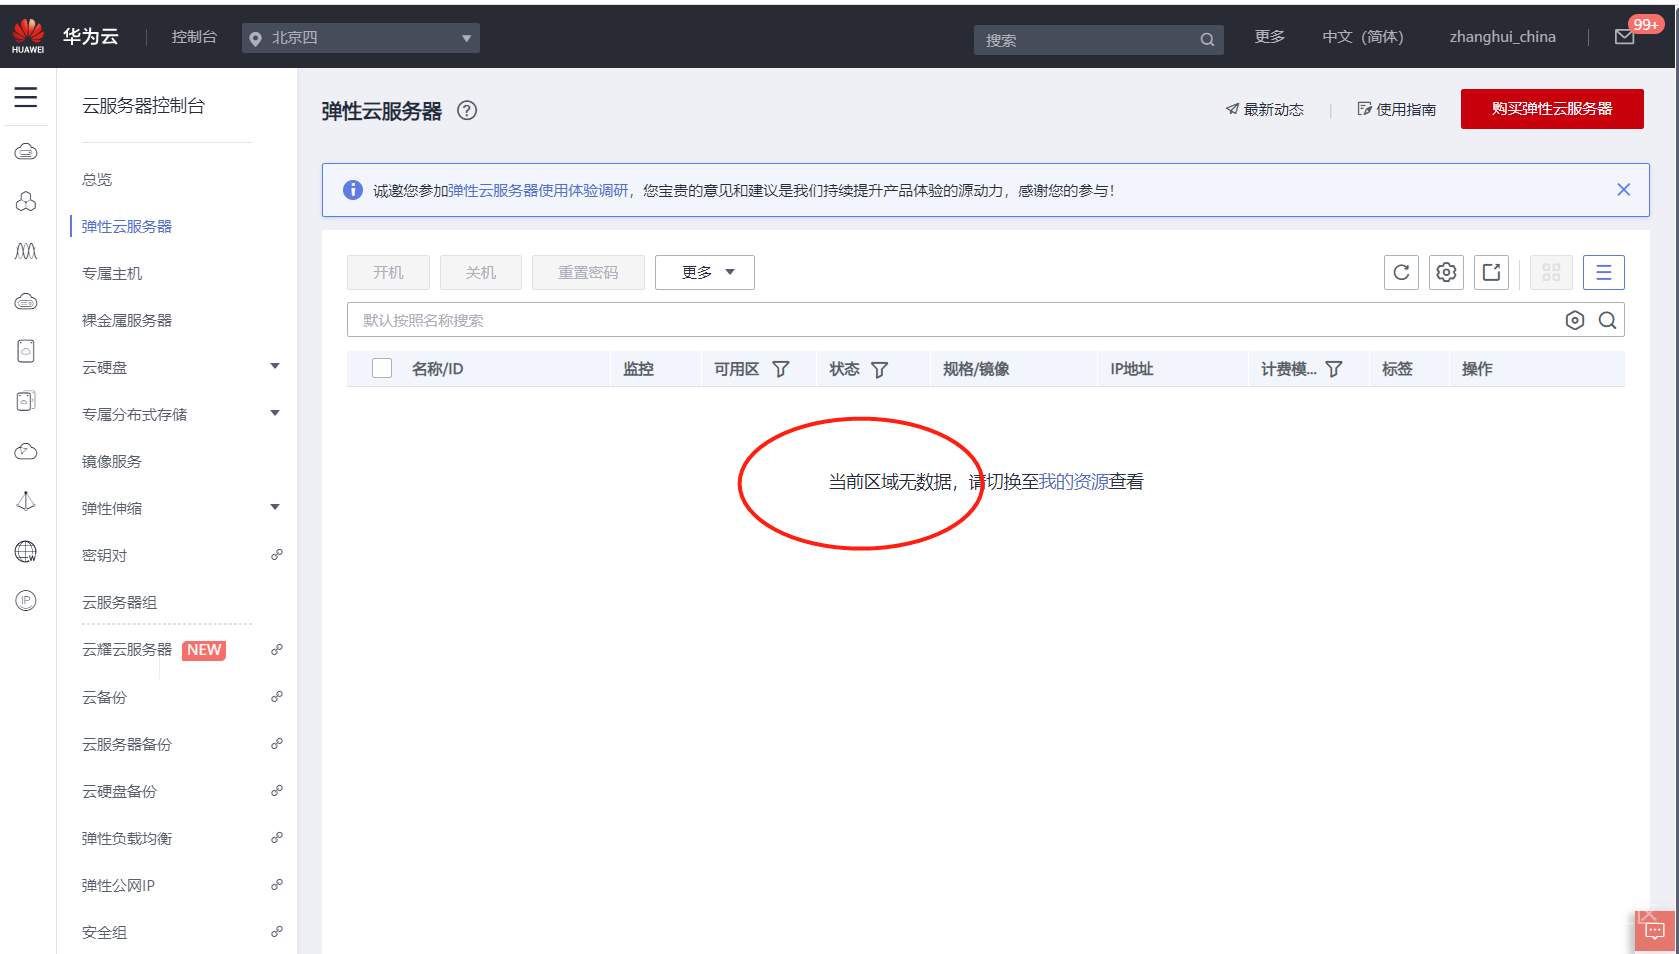Viewport: 1679px width, 954px height.
Task: Open the three-hexagon service icon in the rail
Action: 26,201
